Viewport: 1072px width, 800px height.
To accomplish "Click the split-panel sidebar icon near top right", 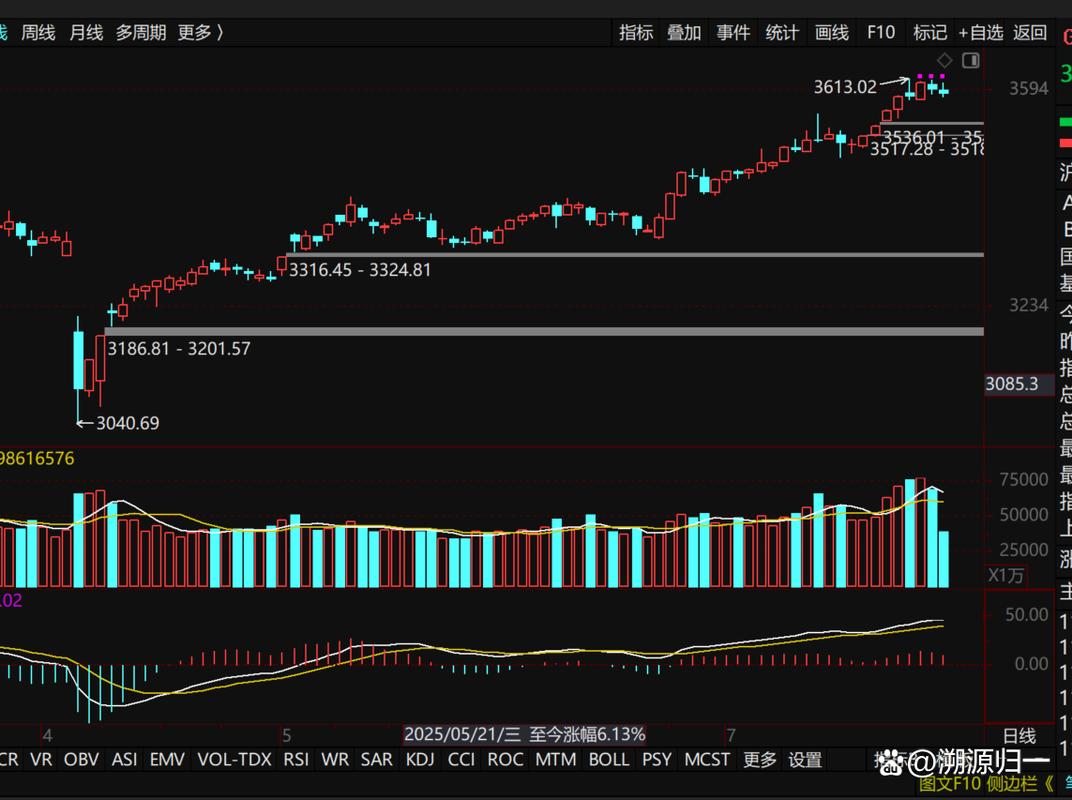I will 971,60.
